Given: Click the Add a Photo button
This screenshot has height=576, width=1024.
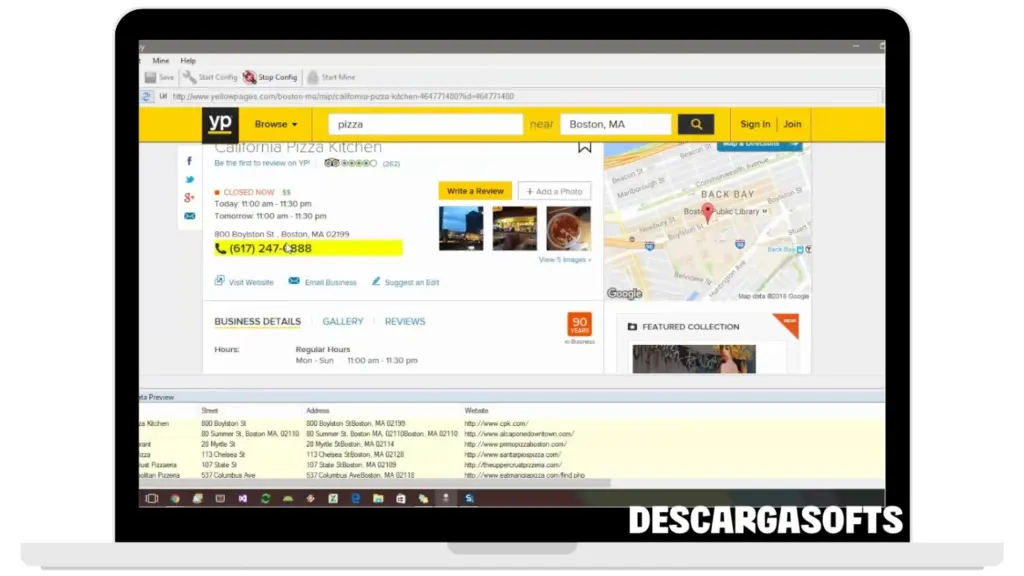Looking at the screenshot, I should (554, 191).
